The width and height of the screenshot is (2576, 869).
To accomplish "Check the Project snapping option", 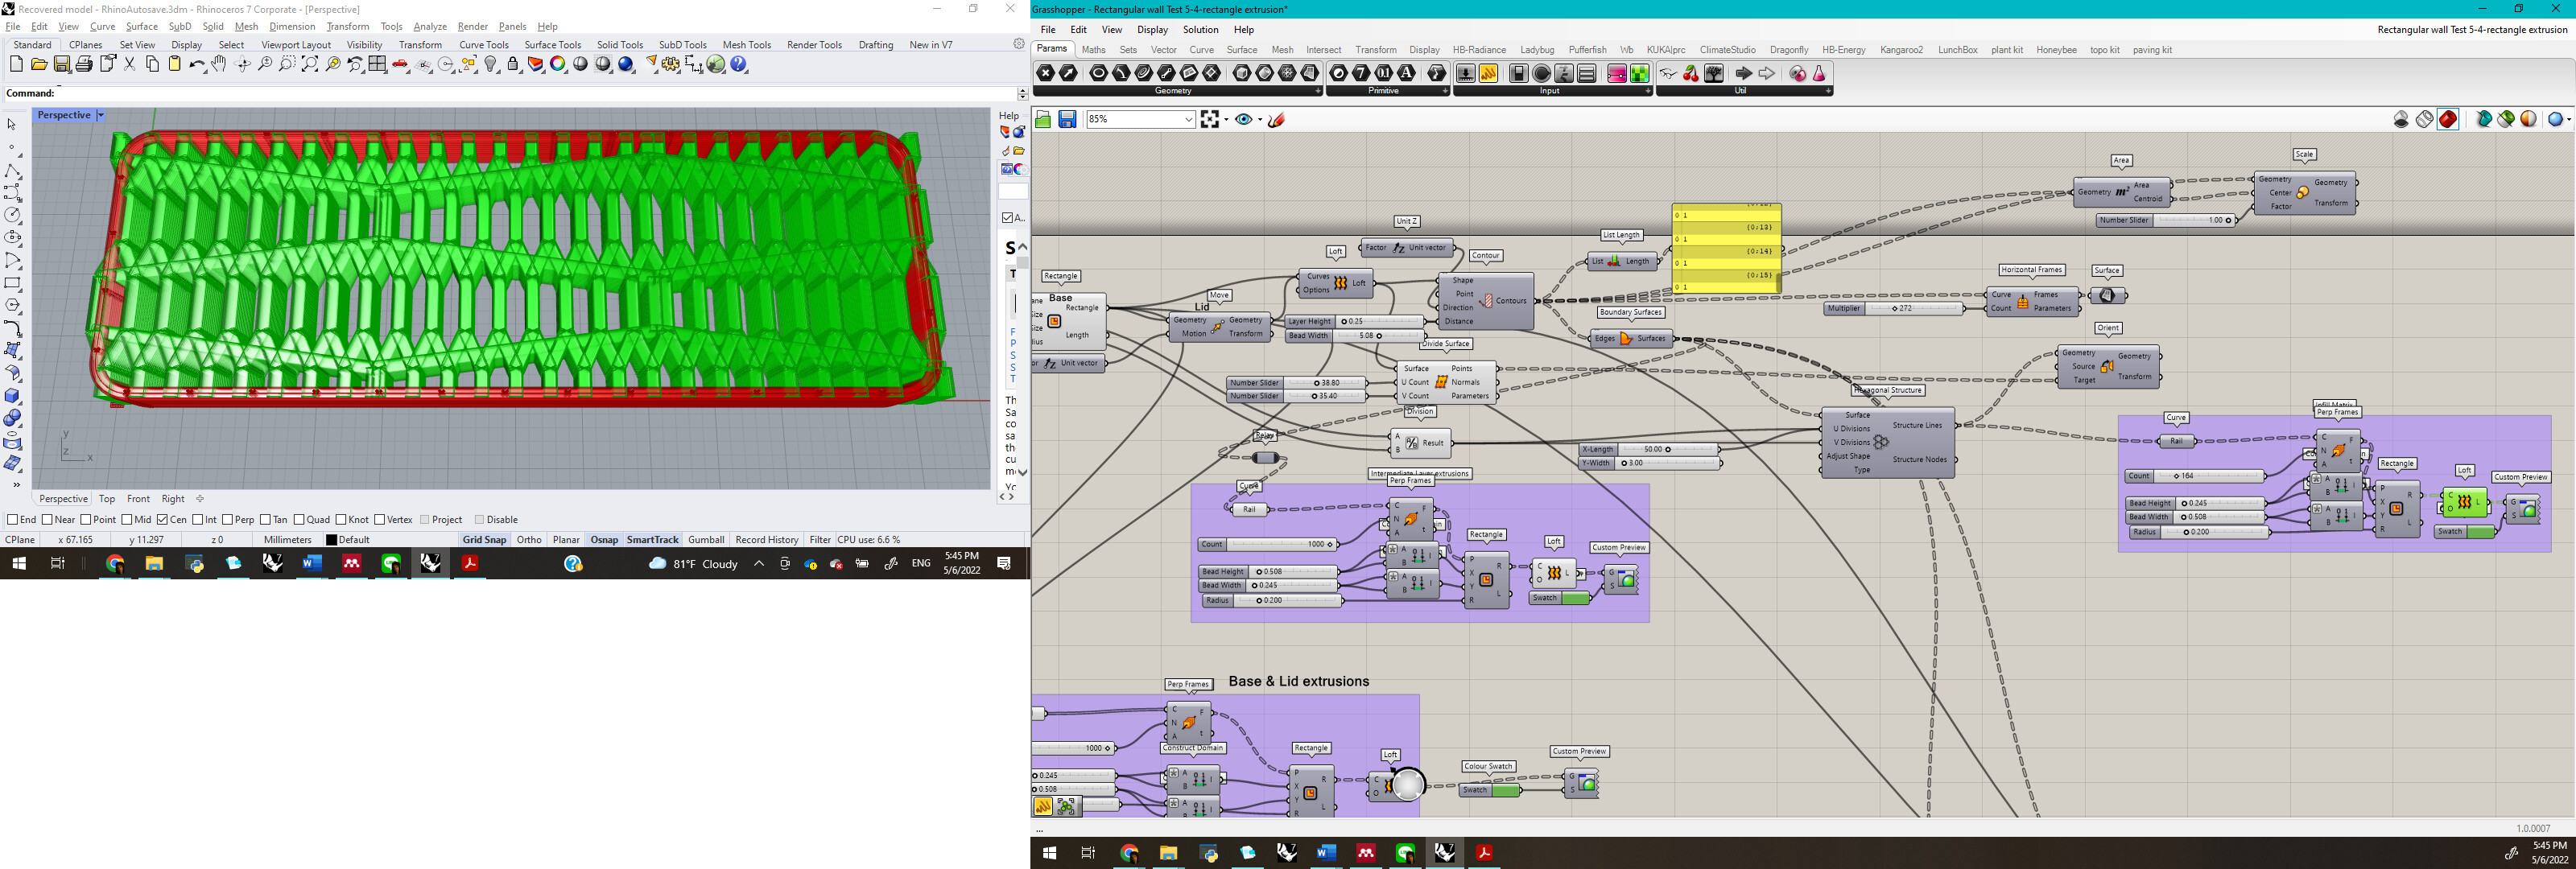I will tap(427, 519).
